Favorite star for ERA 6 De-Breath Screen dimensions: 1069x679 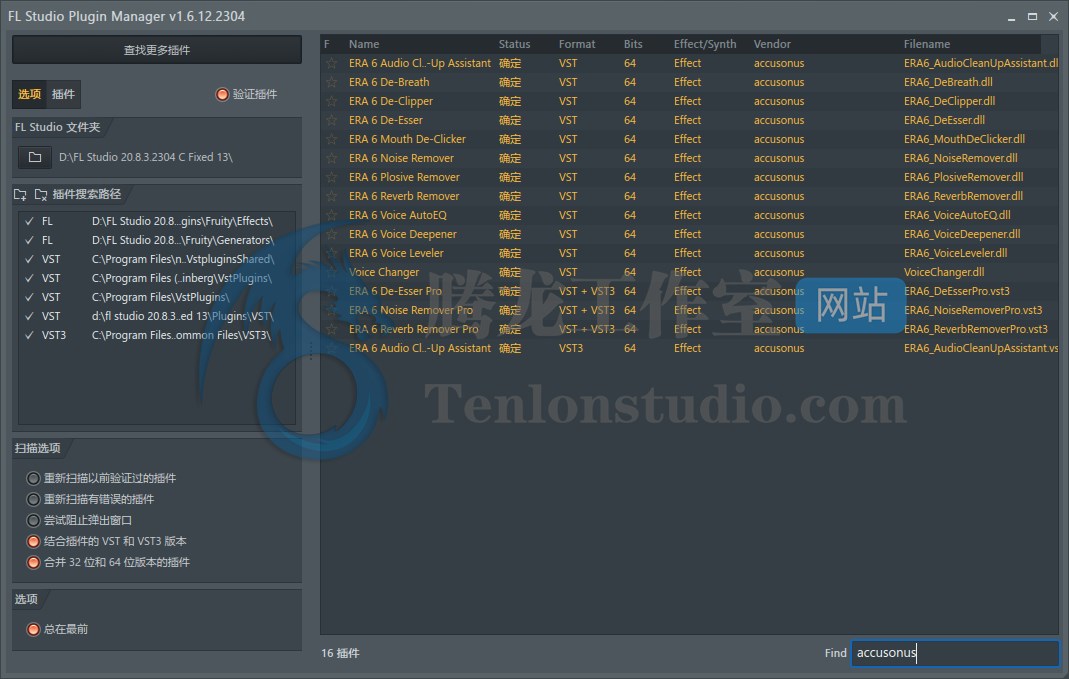331,82
